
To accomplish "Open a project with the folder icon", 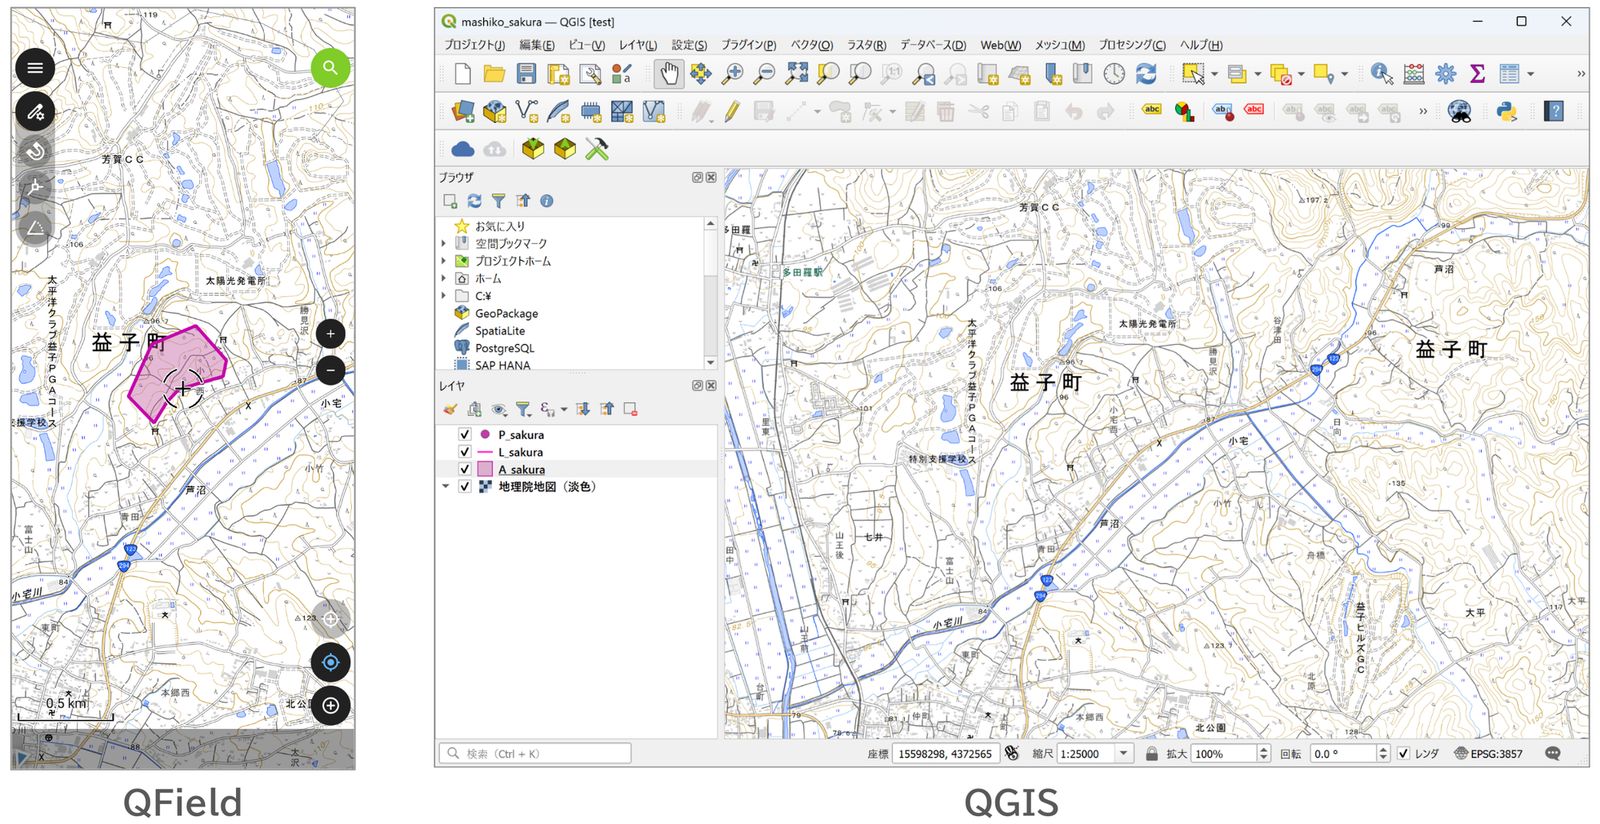I will [x=494, y=73].
